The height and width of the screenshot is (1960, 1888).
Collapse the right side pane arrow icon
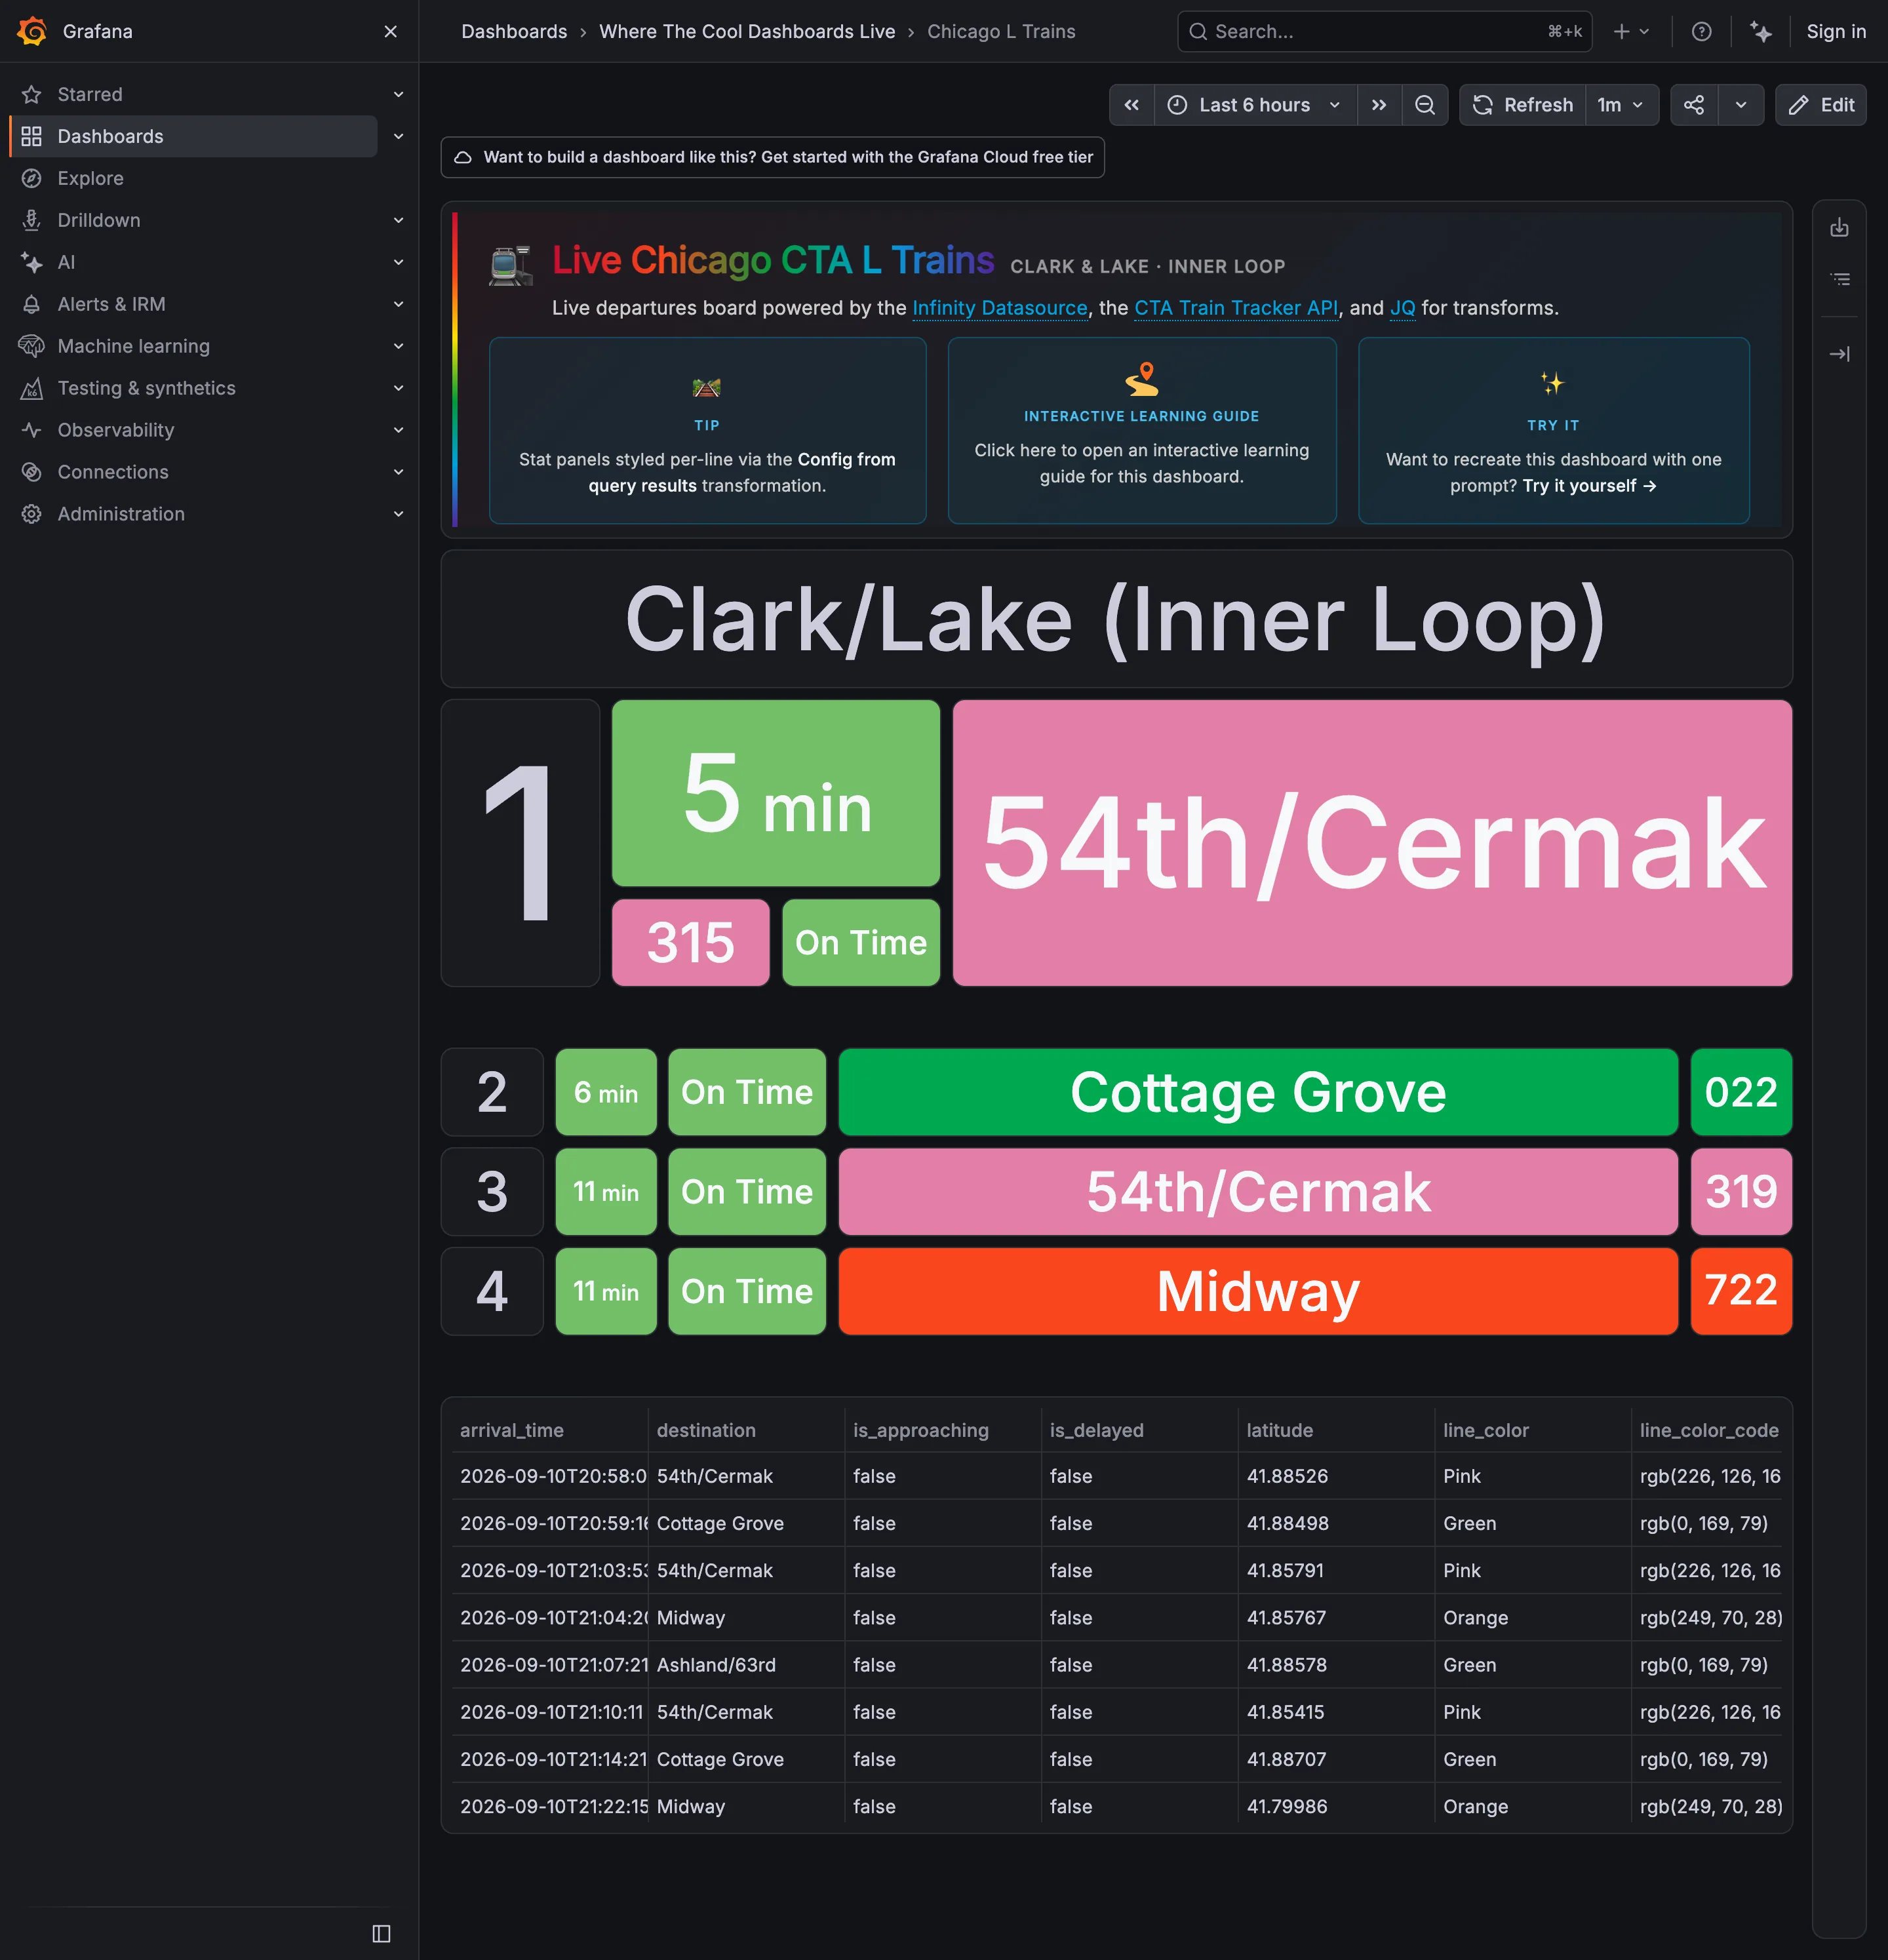tap(1839, 354)
